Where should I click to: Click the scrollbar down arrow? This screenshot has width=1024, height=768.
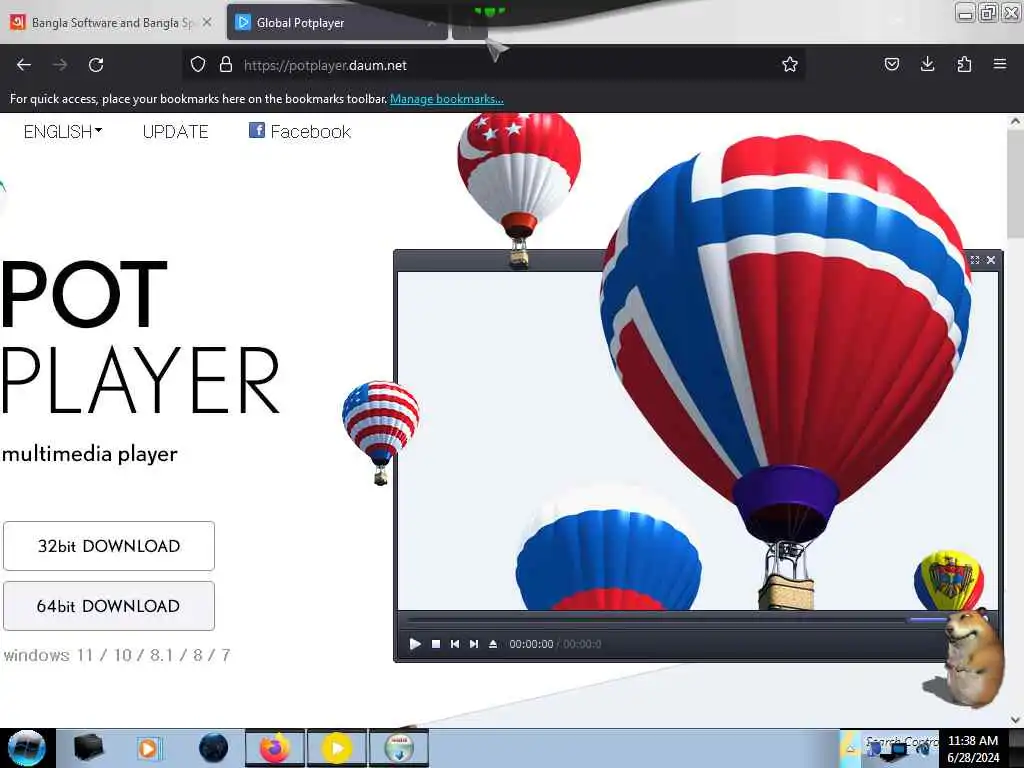(1015, 720)
